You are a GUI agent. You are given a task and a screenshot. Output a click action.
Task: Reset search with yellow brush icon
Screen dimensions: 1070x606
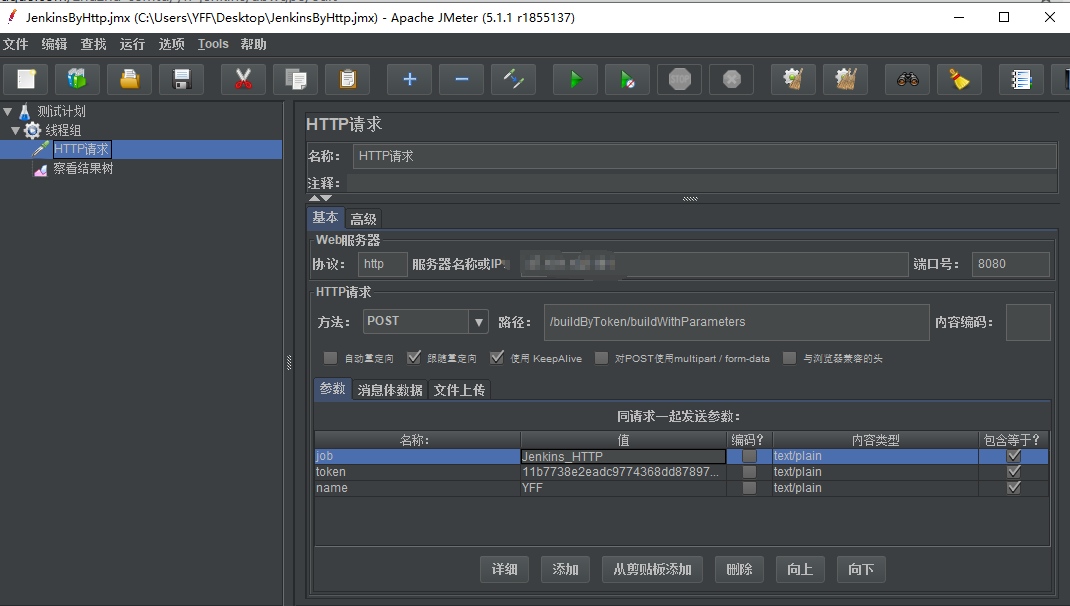click(x=959, y=79)
